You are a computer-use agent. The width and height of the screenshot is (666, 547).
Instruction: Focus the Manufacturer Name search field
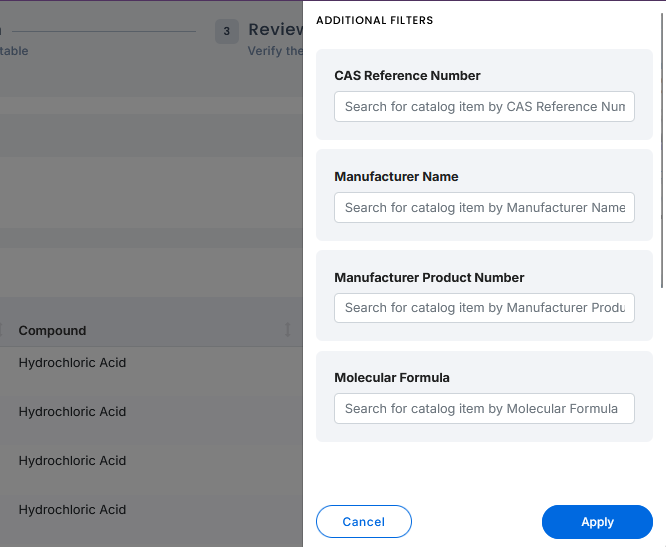point(484,208)
